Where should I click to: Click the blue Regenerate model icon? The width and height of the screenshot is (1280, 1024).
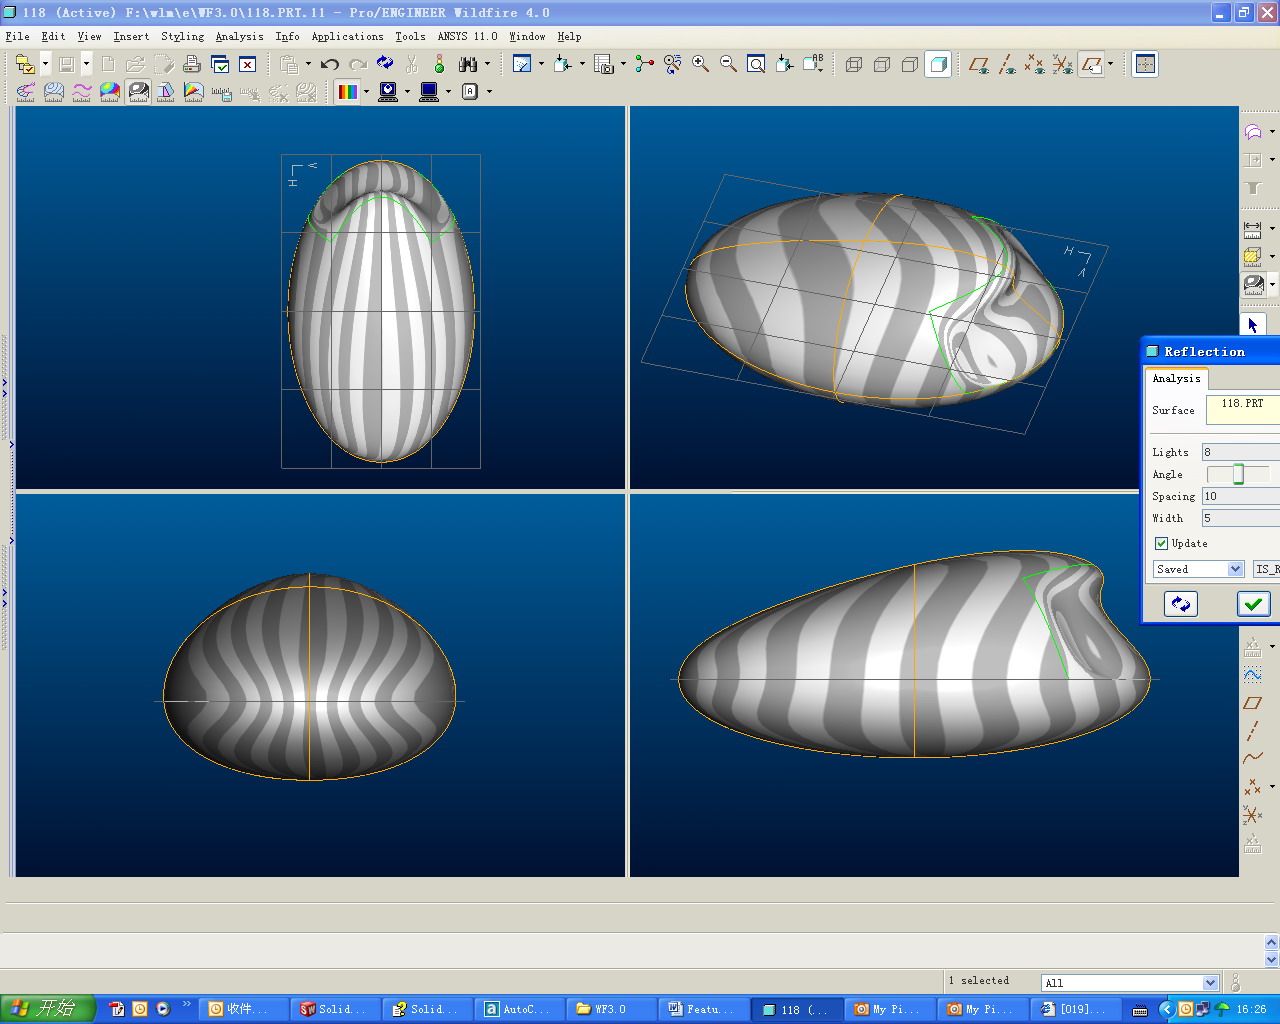pyautogui.click(x=385, y=64)
